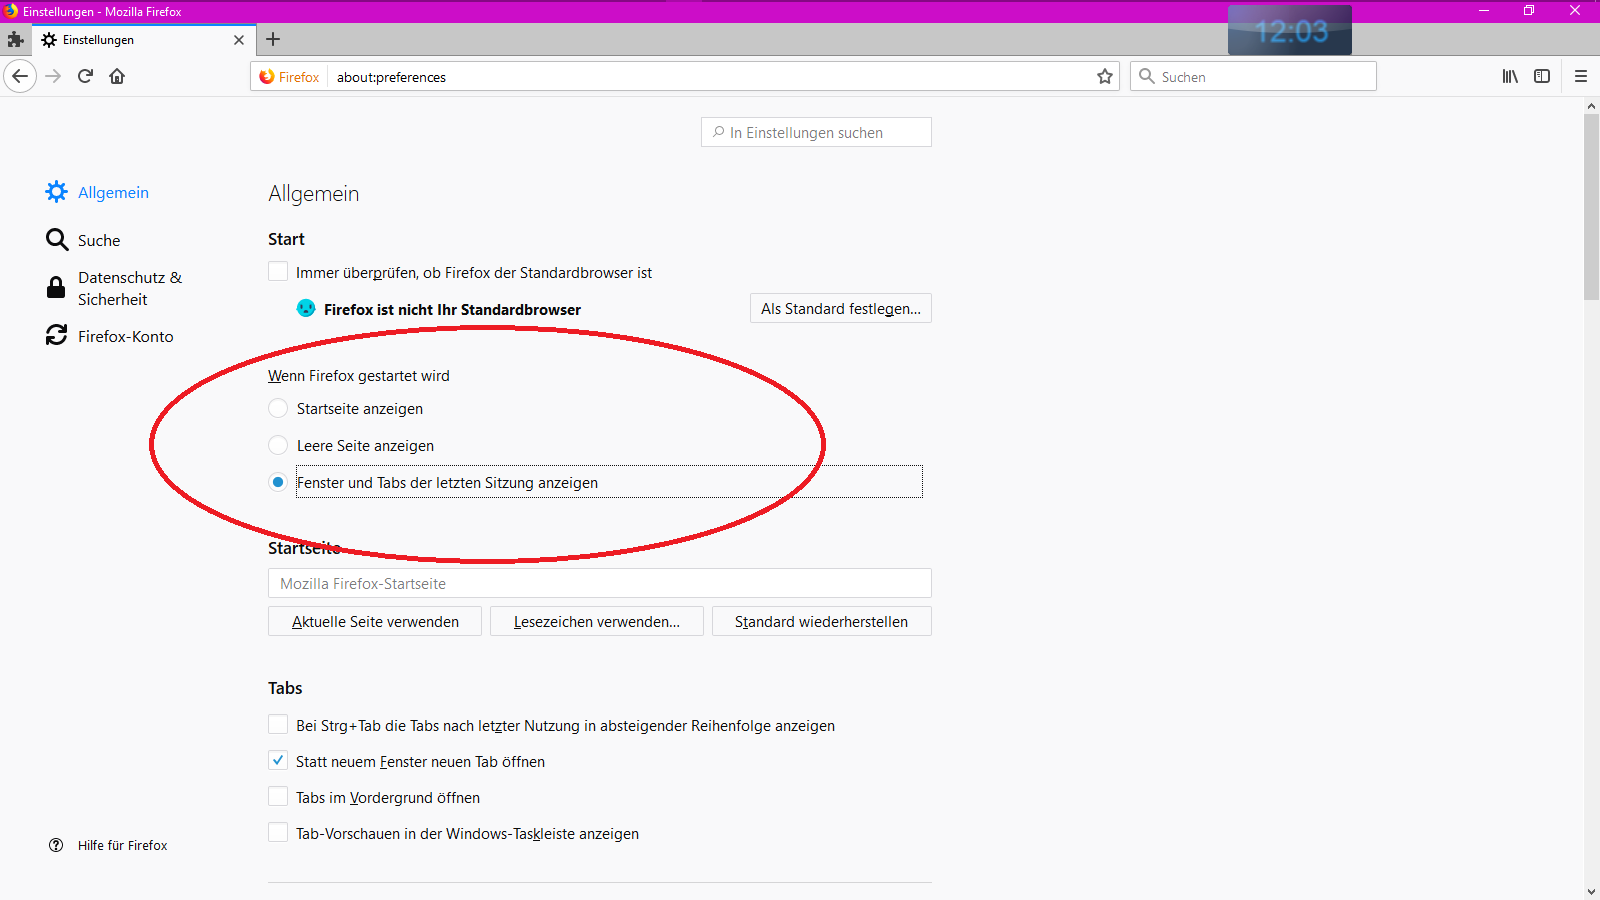Click 'Lesezeichen verwenden...' button
The height and width of the screenshot is (900, 1600).
(597, 622)
